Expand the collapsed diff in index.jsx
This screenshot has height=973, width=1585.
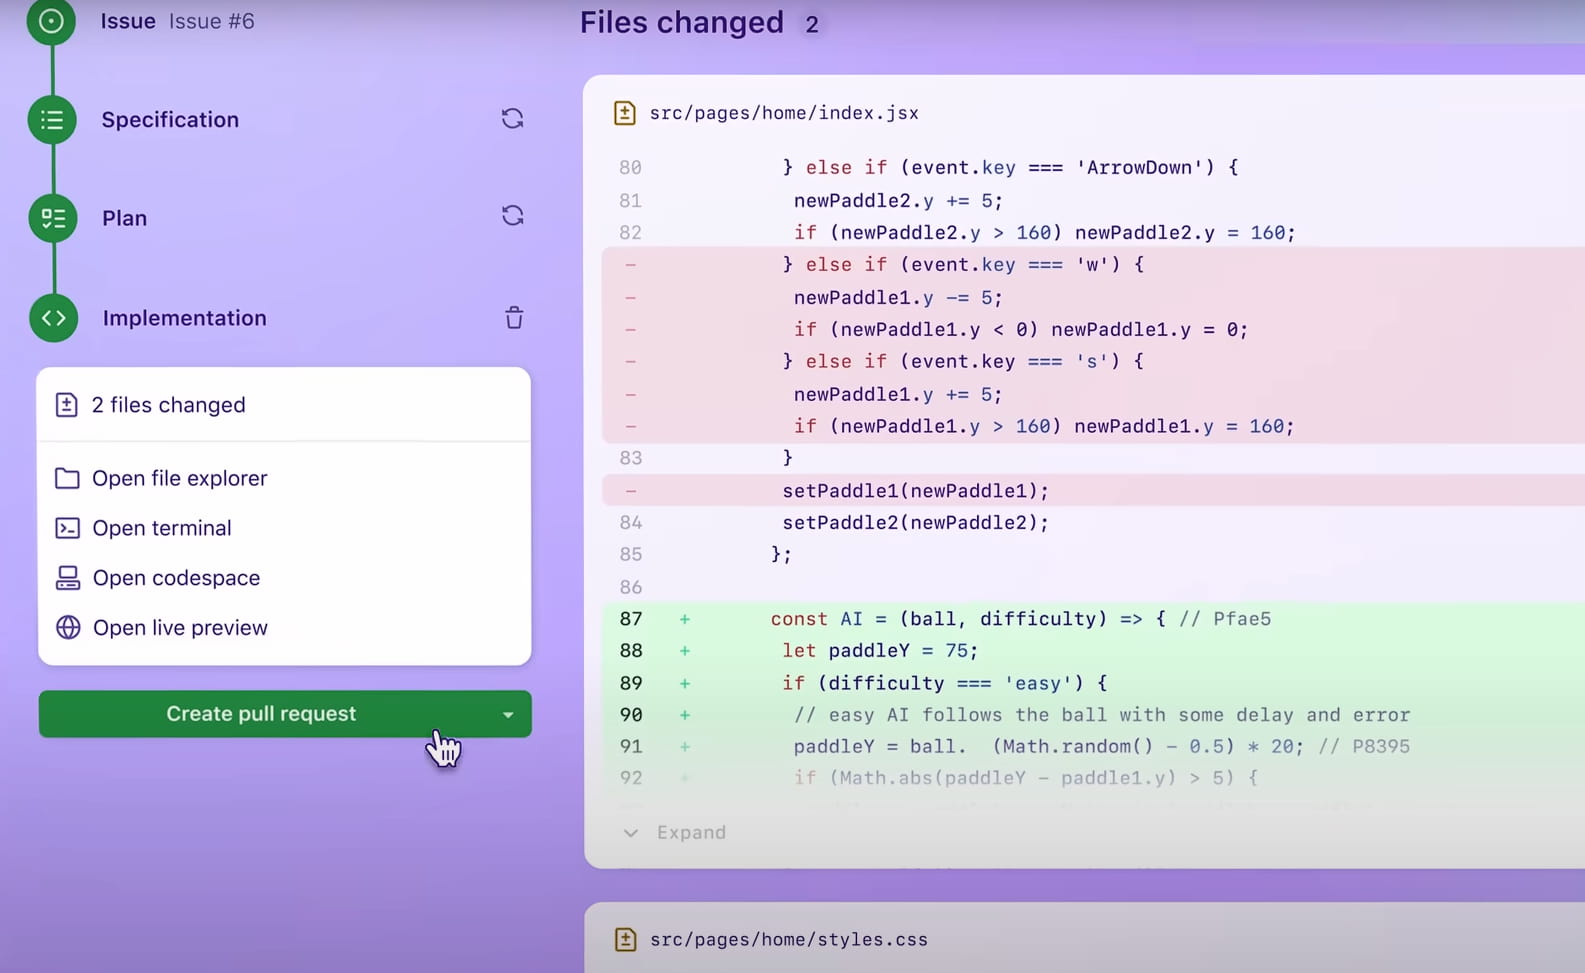pyautogui.click(x=675, y=832)
